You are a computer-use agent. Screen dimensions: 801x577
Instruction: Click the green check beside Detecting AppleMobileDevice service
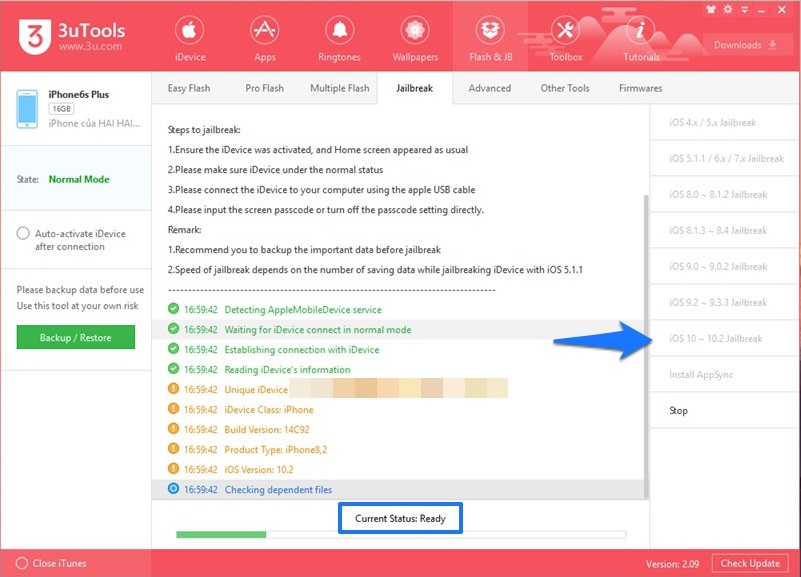173,308
